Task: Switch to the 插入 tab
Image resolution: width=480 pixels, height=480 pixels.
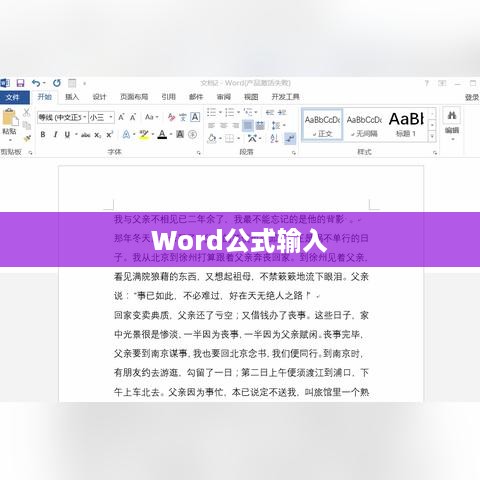Action: (x=72, y=97)
